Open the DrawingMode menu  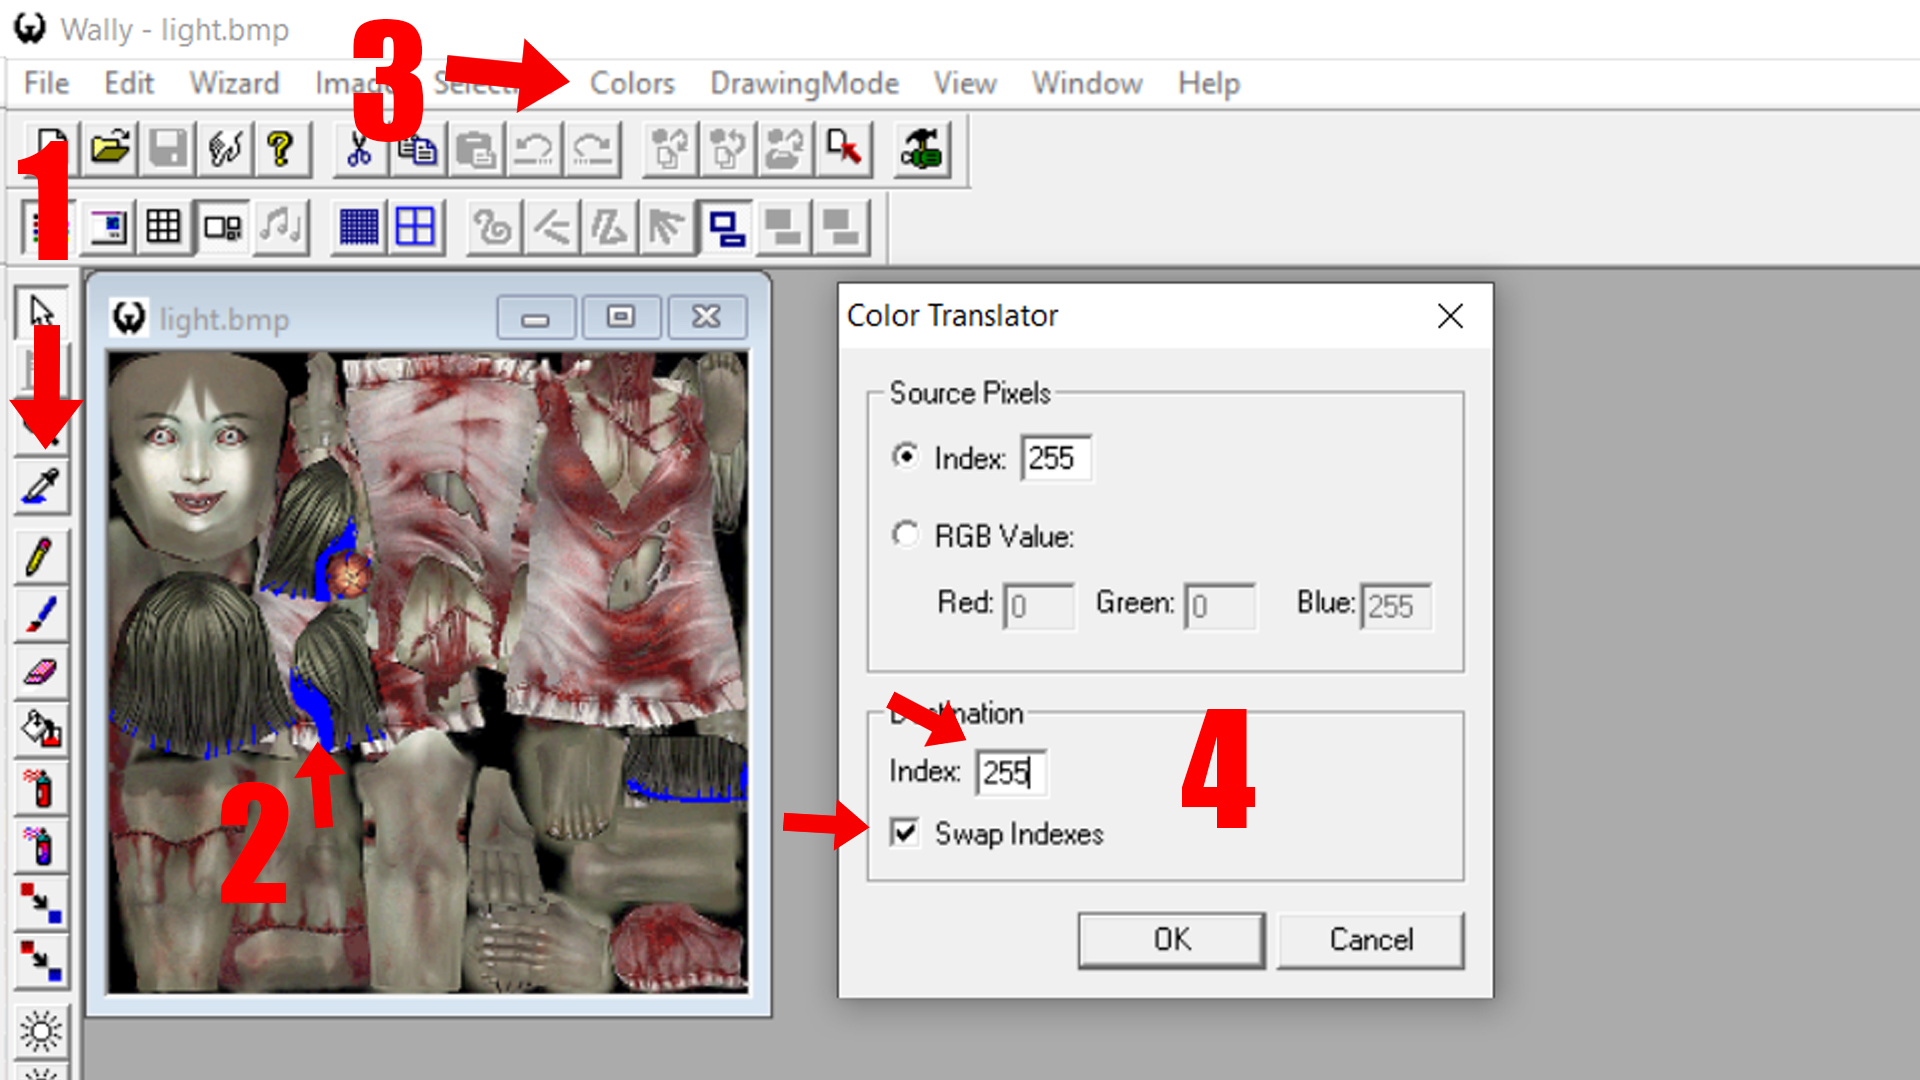coord(804,83)
